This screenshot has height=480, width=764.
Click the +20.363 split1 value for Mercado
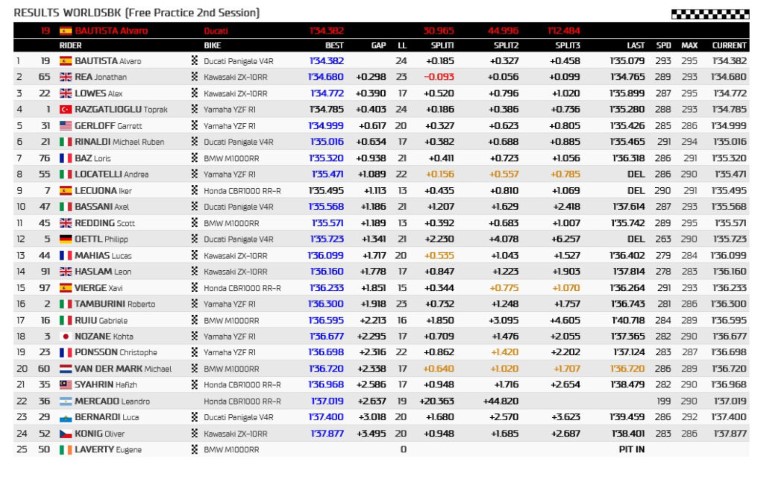(437, 401)
